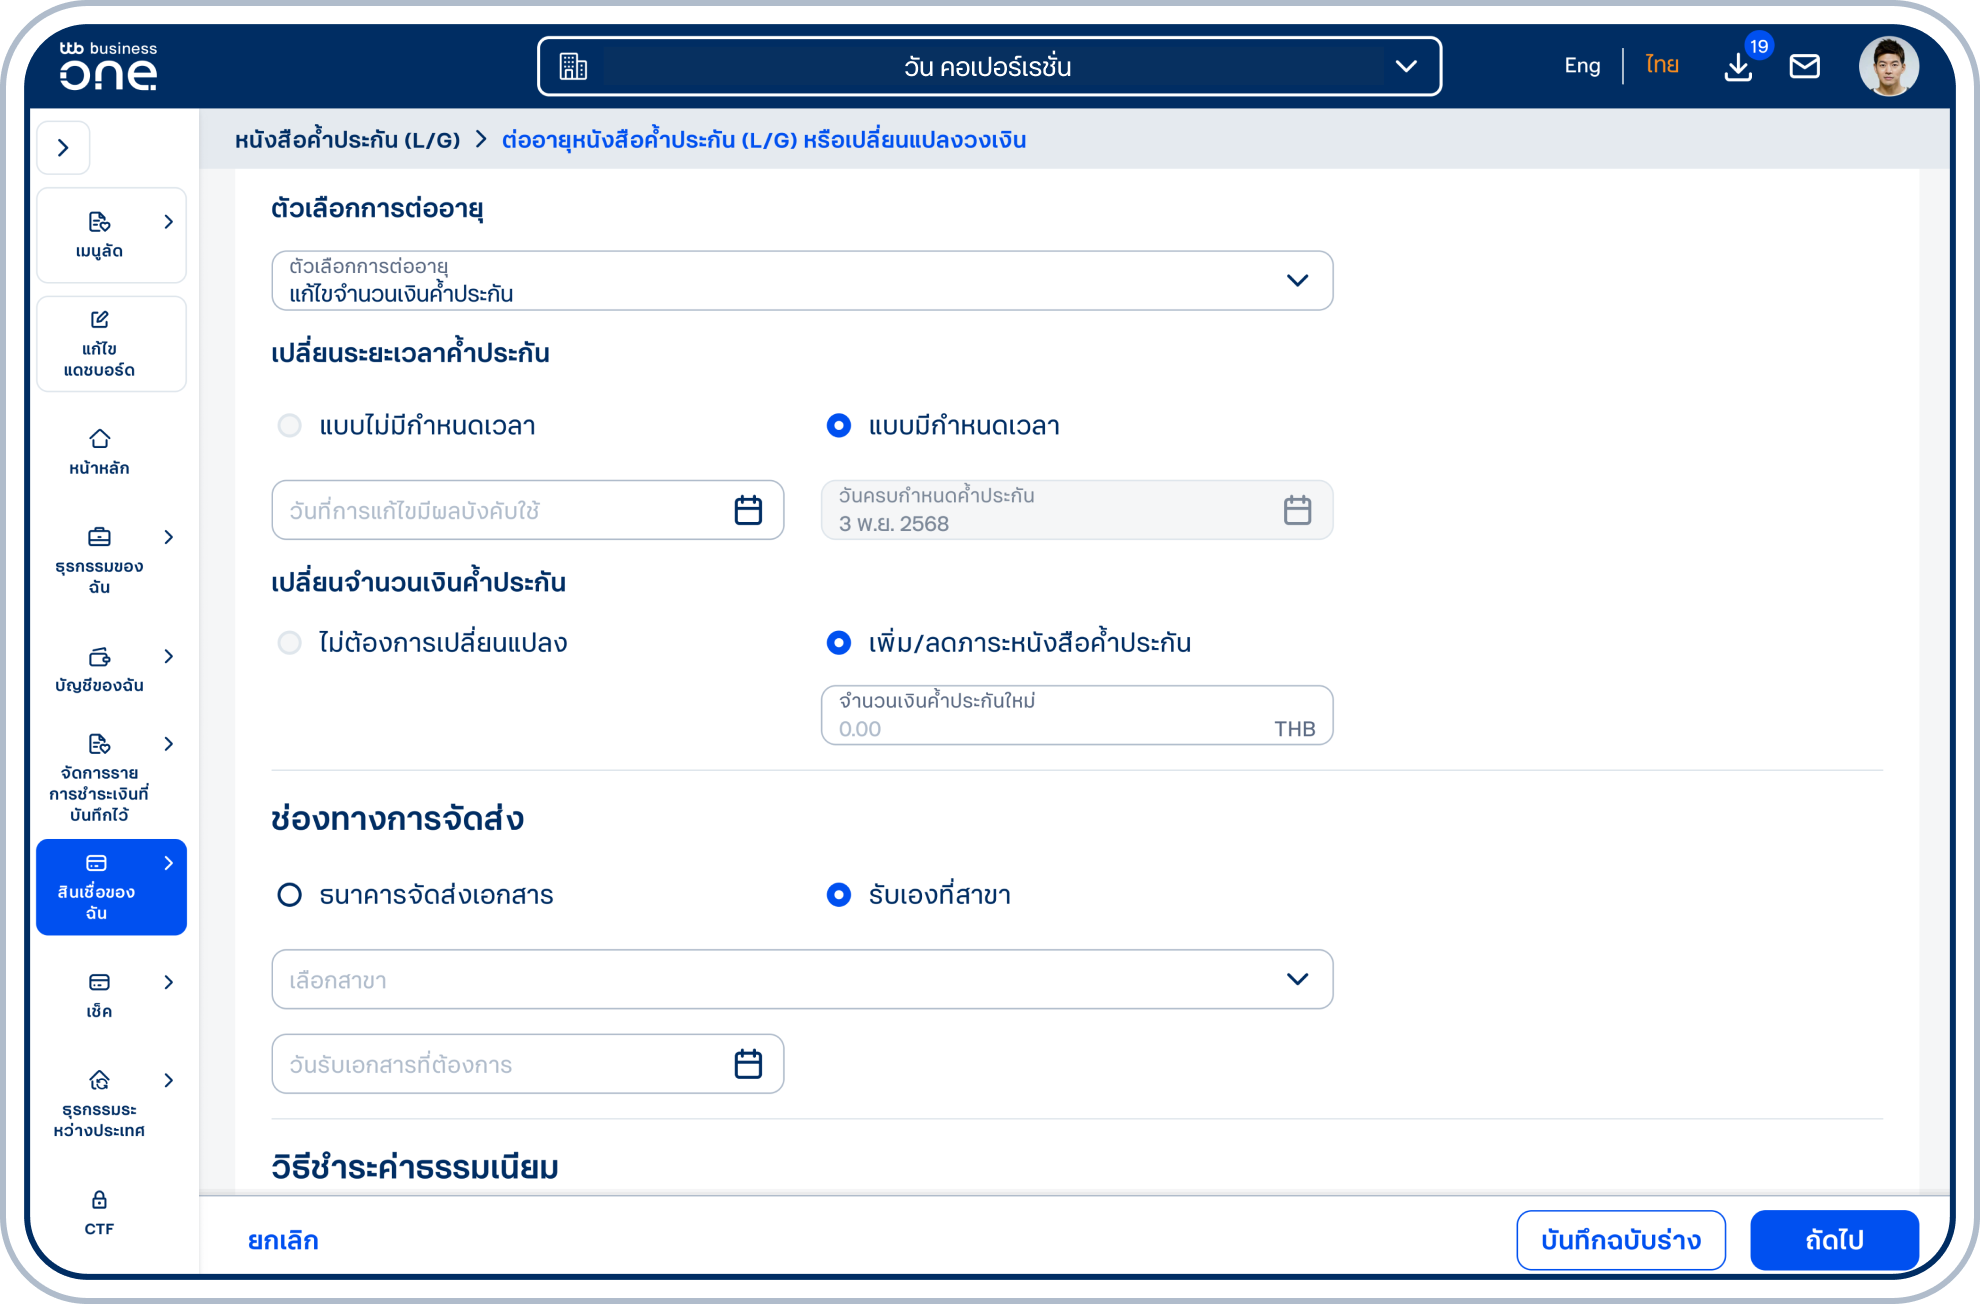Screen dimensions: 1980x1304
Task: Open calendar for วันรับเอกสารที่ต้องการ field
Action: coord(748,1064)
